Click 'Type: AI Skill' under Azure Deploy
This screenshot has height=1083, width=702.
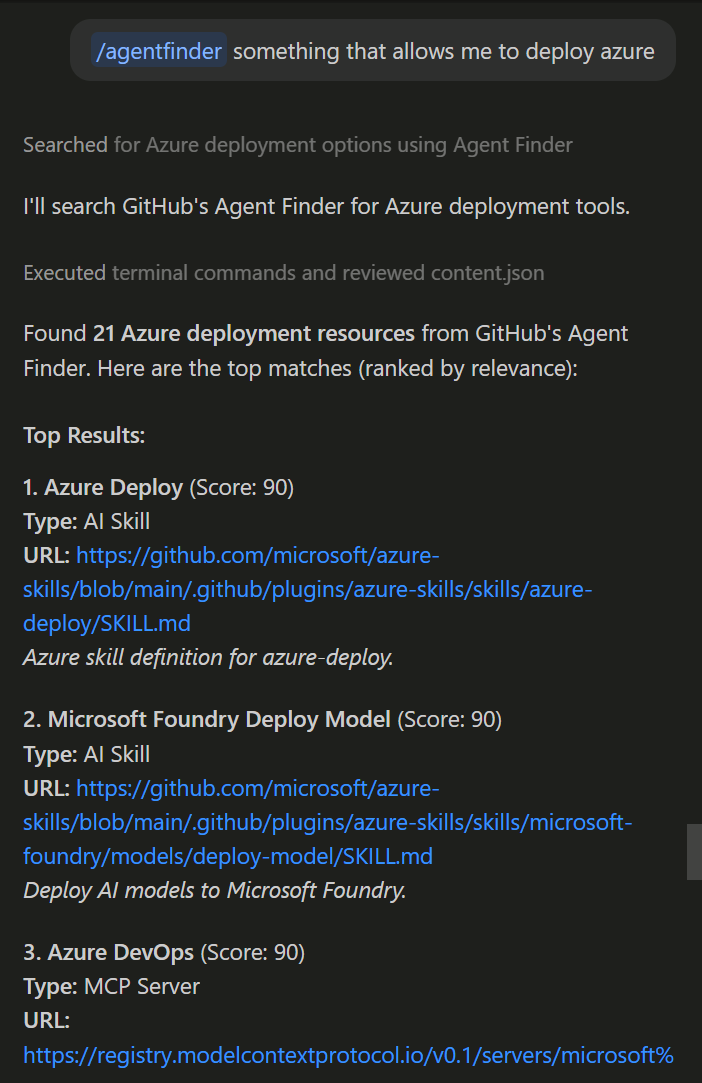click(86, 521)
